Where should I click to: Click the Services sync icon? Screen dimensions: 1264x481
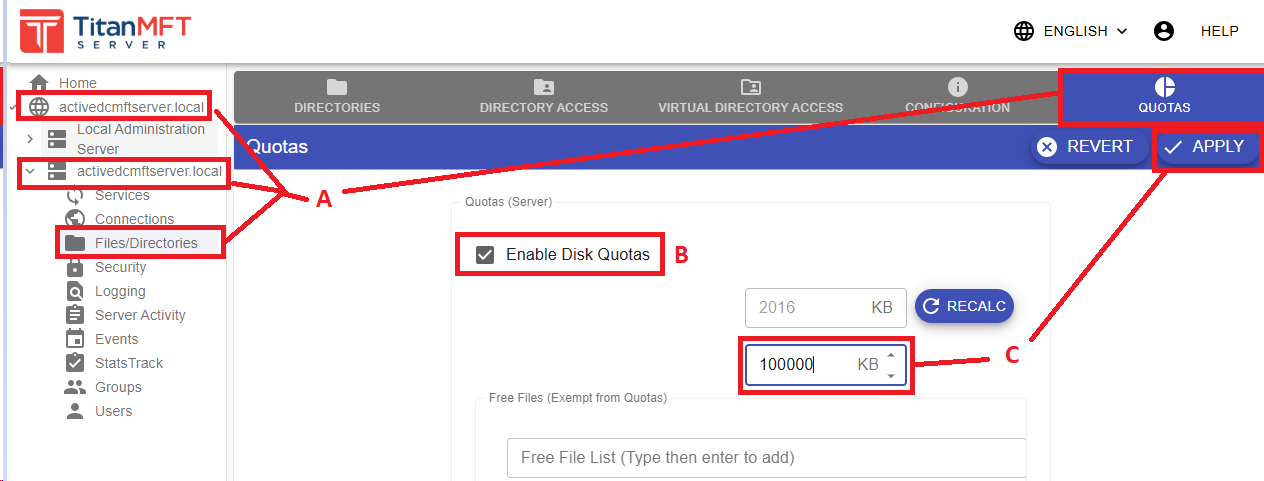pos(75,196)
